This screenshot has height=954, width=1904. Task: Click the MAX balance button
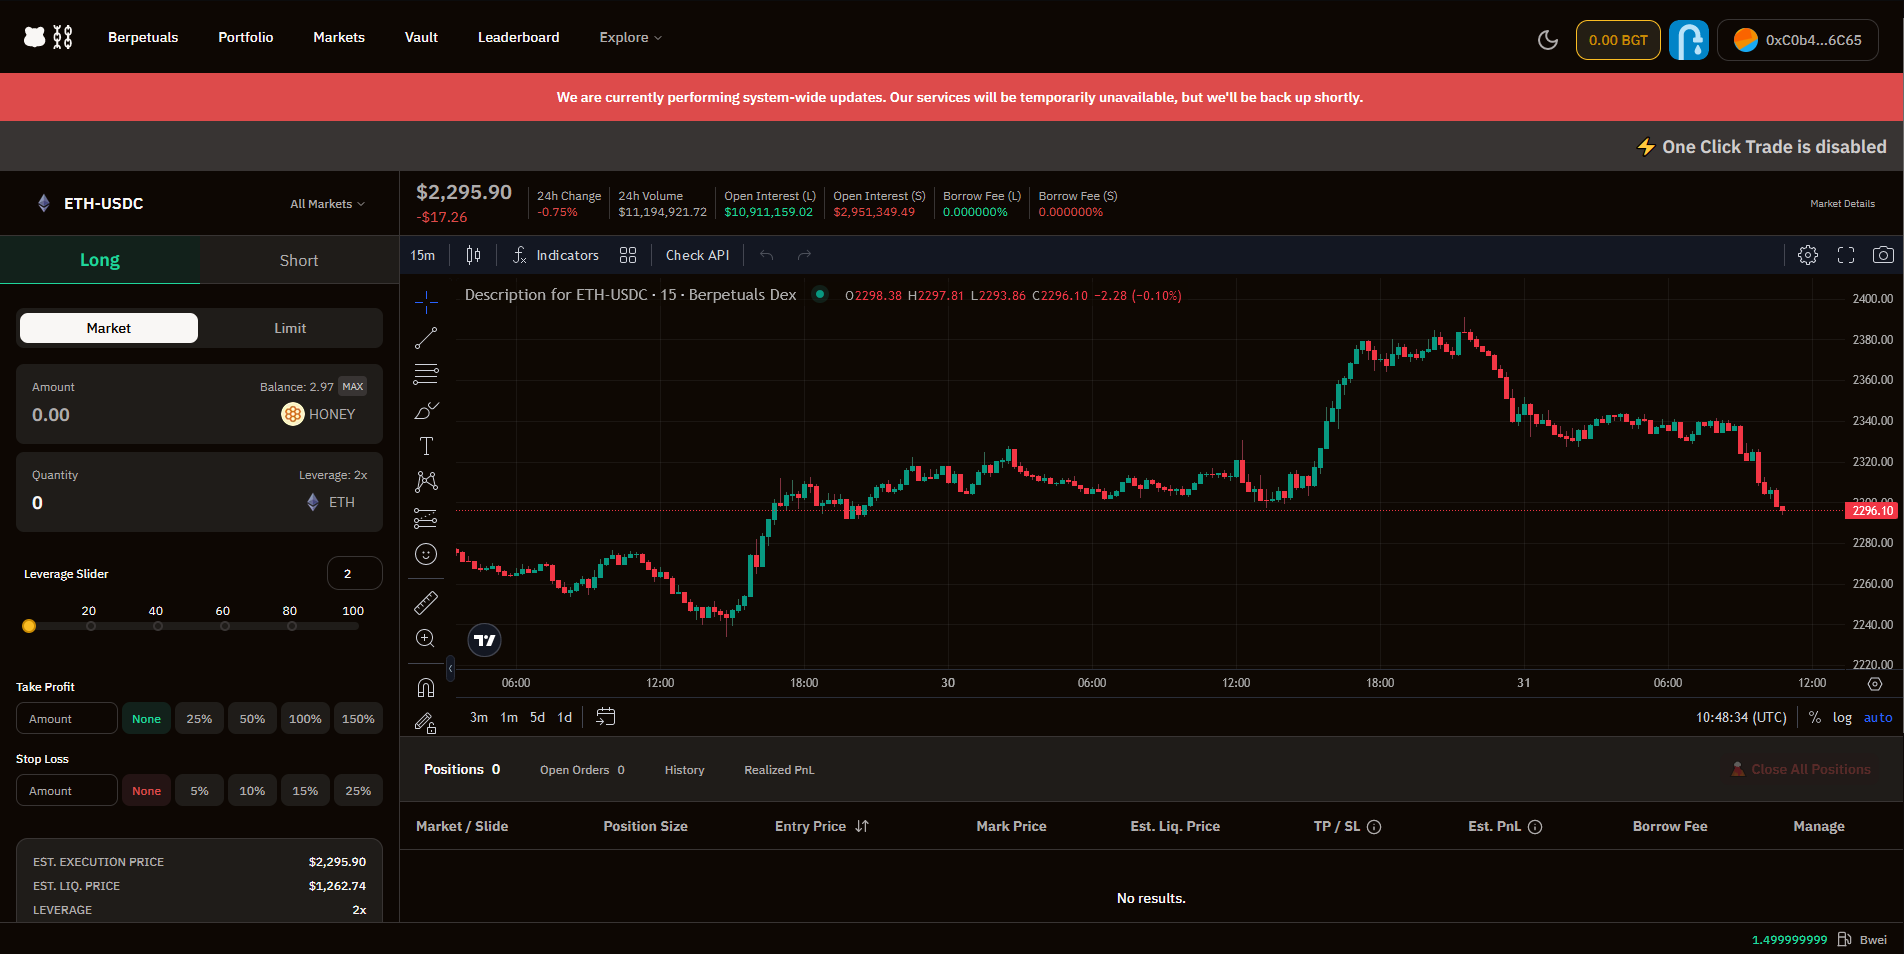tap(352, 386)
